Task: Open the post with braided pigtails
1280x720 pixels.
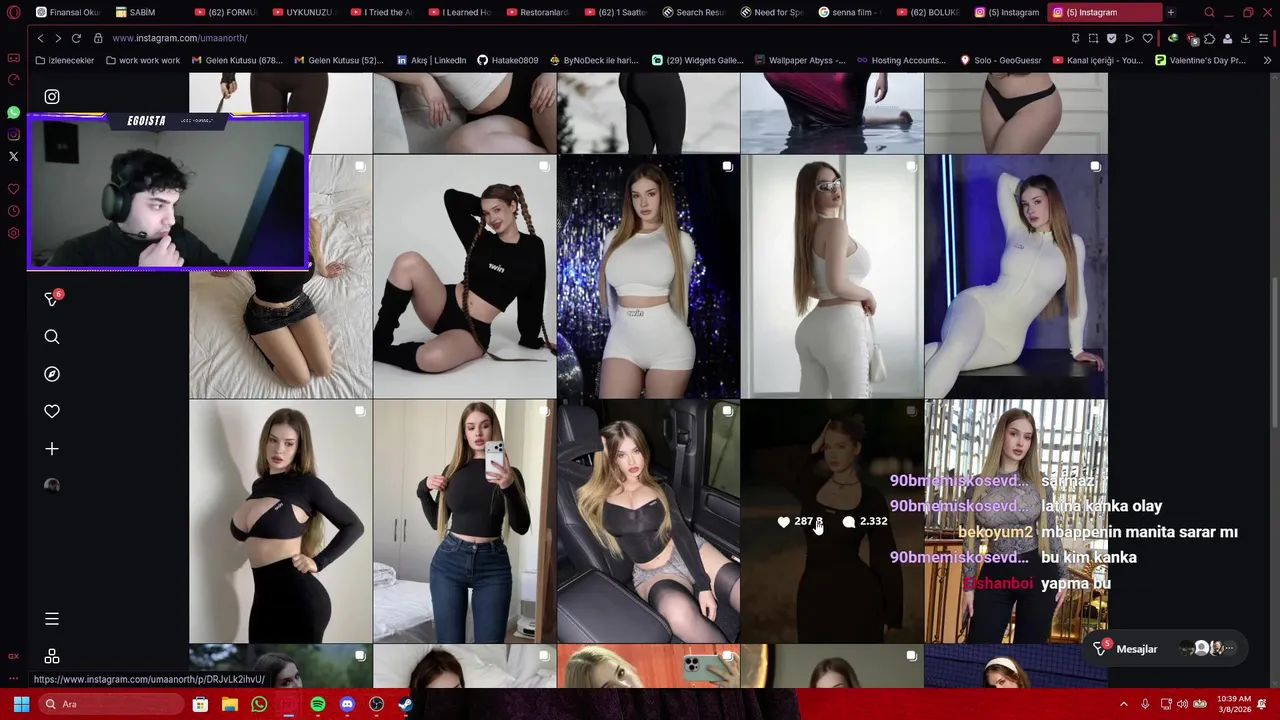Action: [x=464, y=276]
